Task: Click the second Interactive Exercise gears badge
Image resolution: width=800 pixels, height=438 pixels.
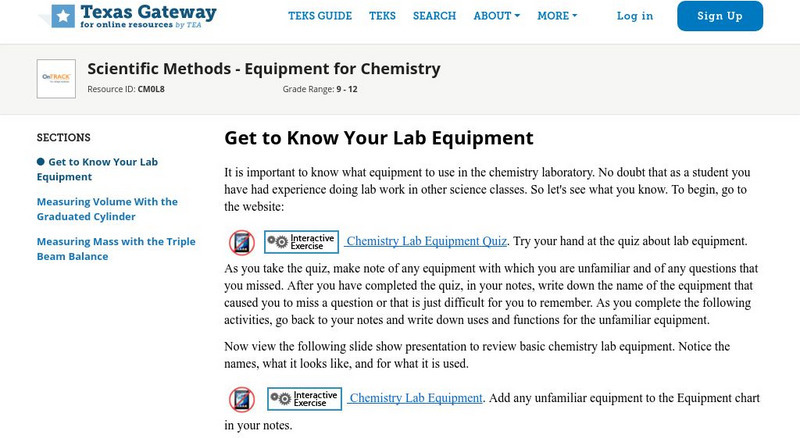Action: 301,398
